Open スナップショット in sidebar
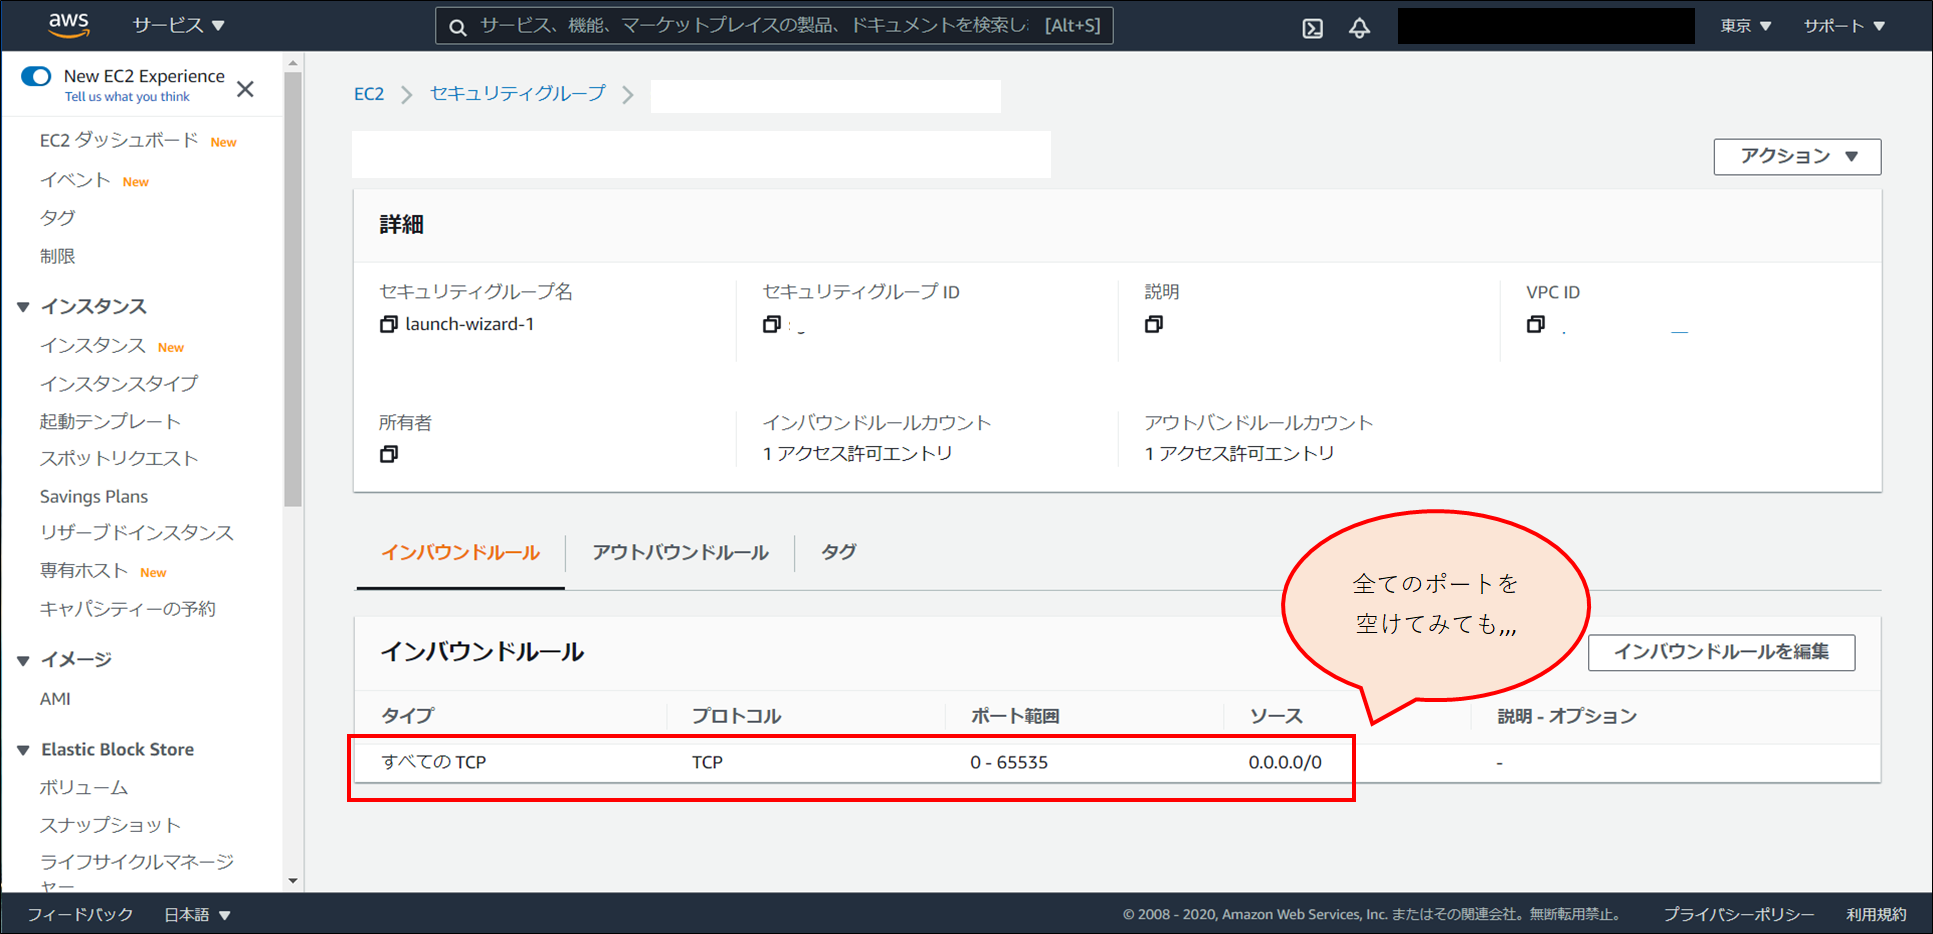Screen dimensions: 1933x934 tap(110, 825)
